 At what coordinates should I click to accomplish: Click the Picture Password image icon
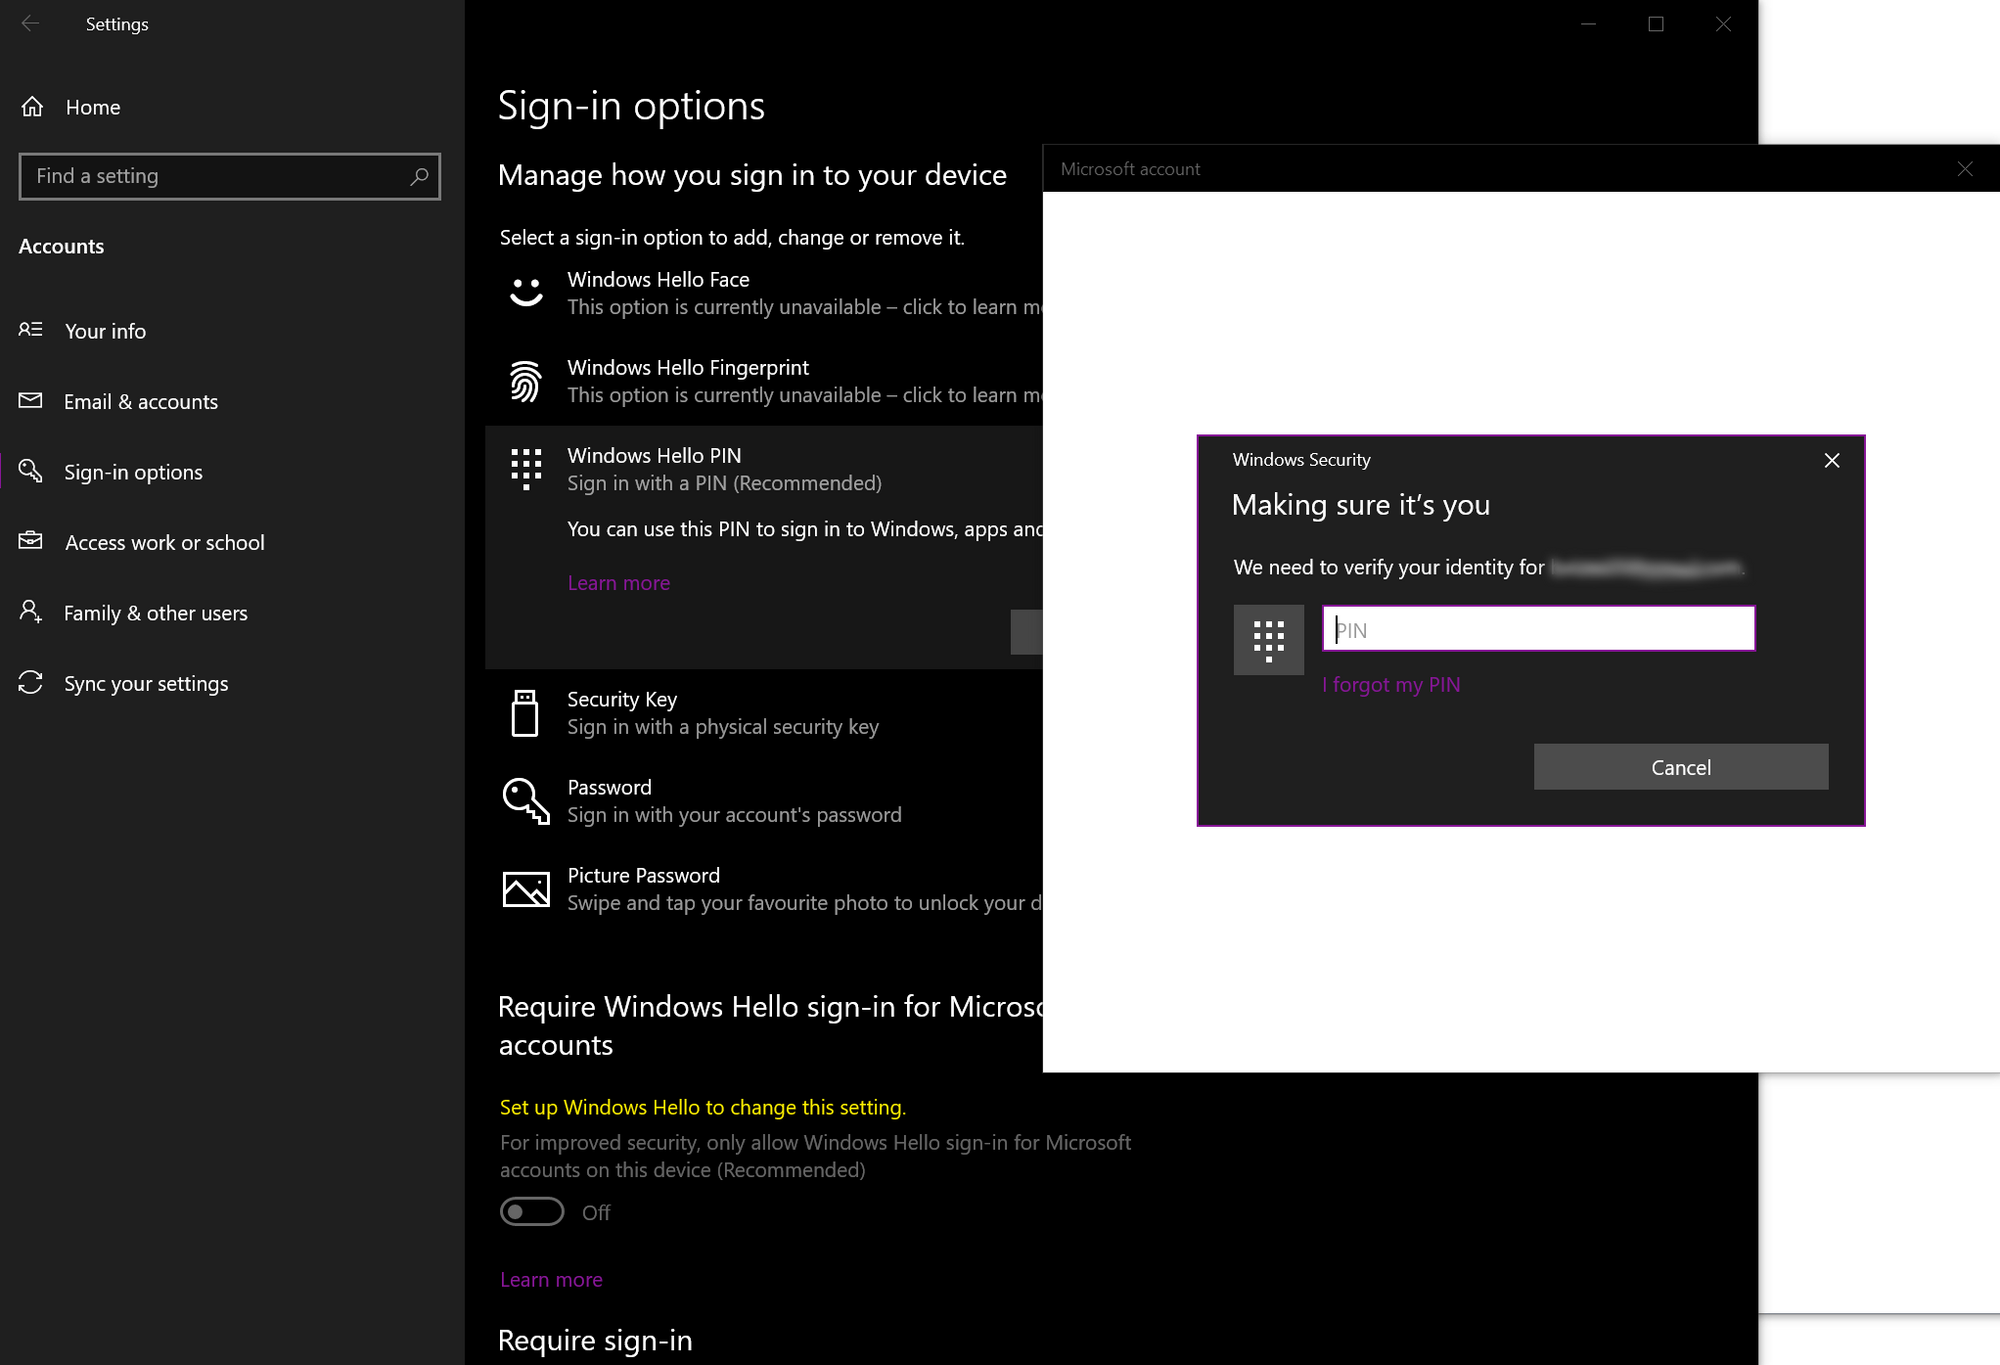pos(525,888)
